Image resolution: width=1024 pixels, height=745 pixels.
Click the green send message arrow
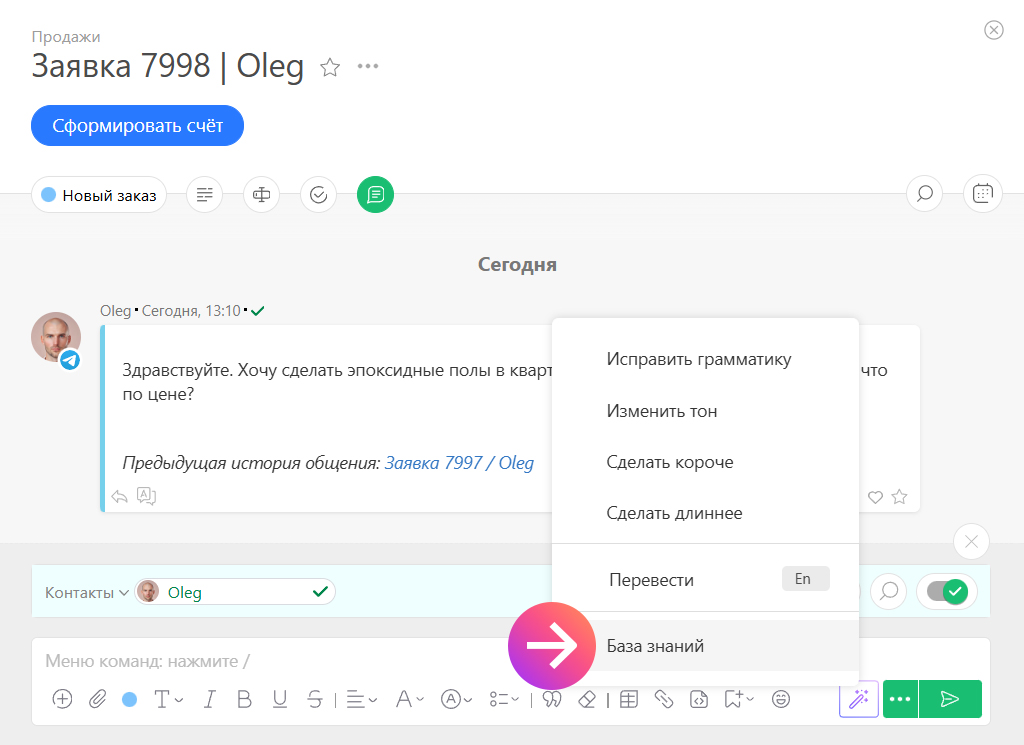click(x=950, y=699)
